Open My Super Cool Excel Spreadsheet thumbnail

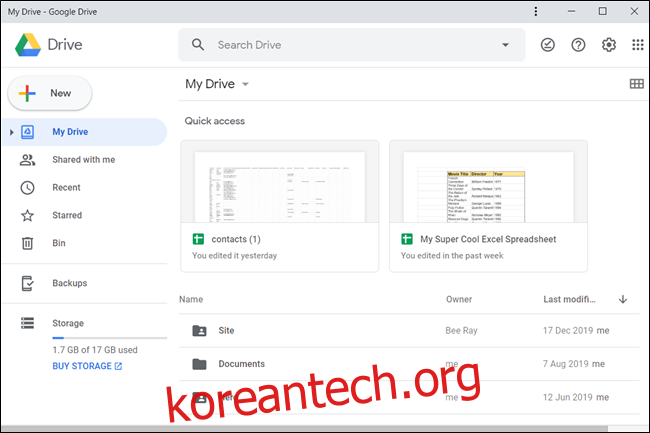pos(488,182)
